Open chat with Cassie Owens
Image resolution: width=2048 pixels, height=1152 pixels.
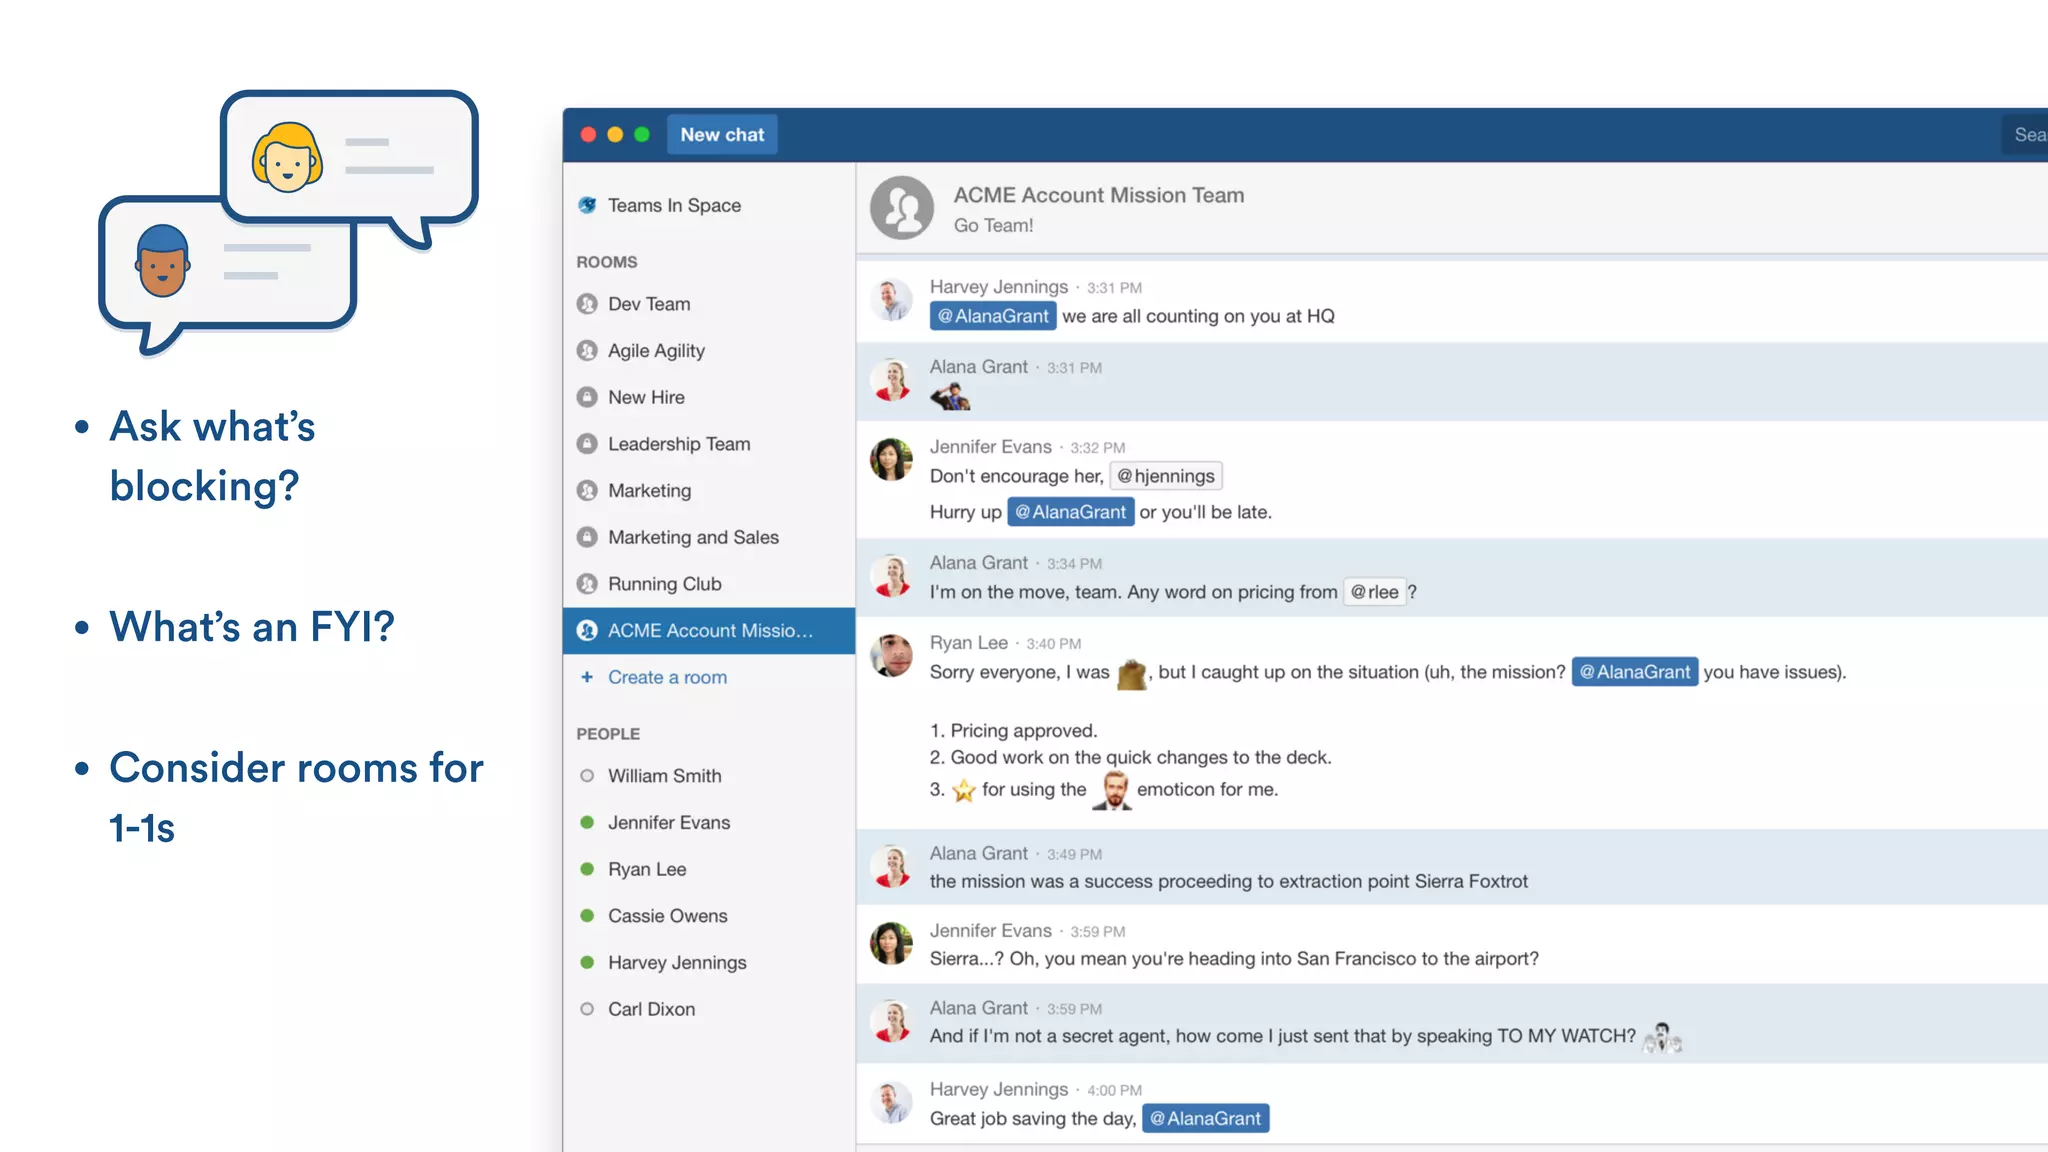[x=667, y=916]
